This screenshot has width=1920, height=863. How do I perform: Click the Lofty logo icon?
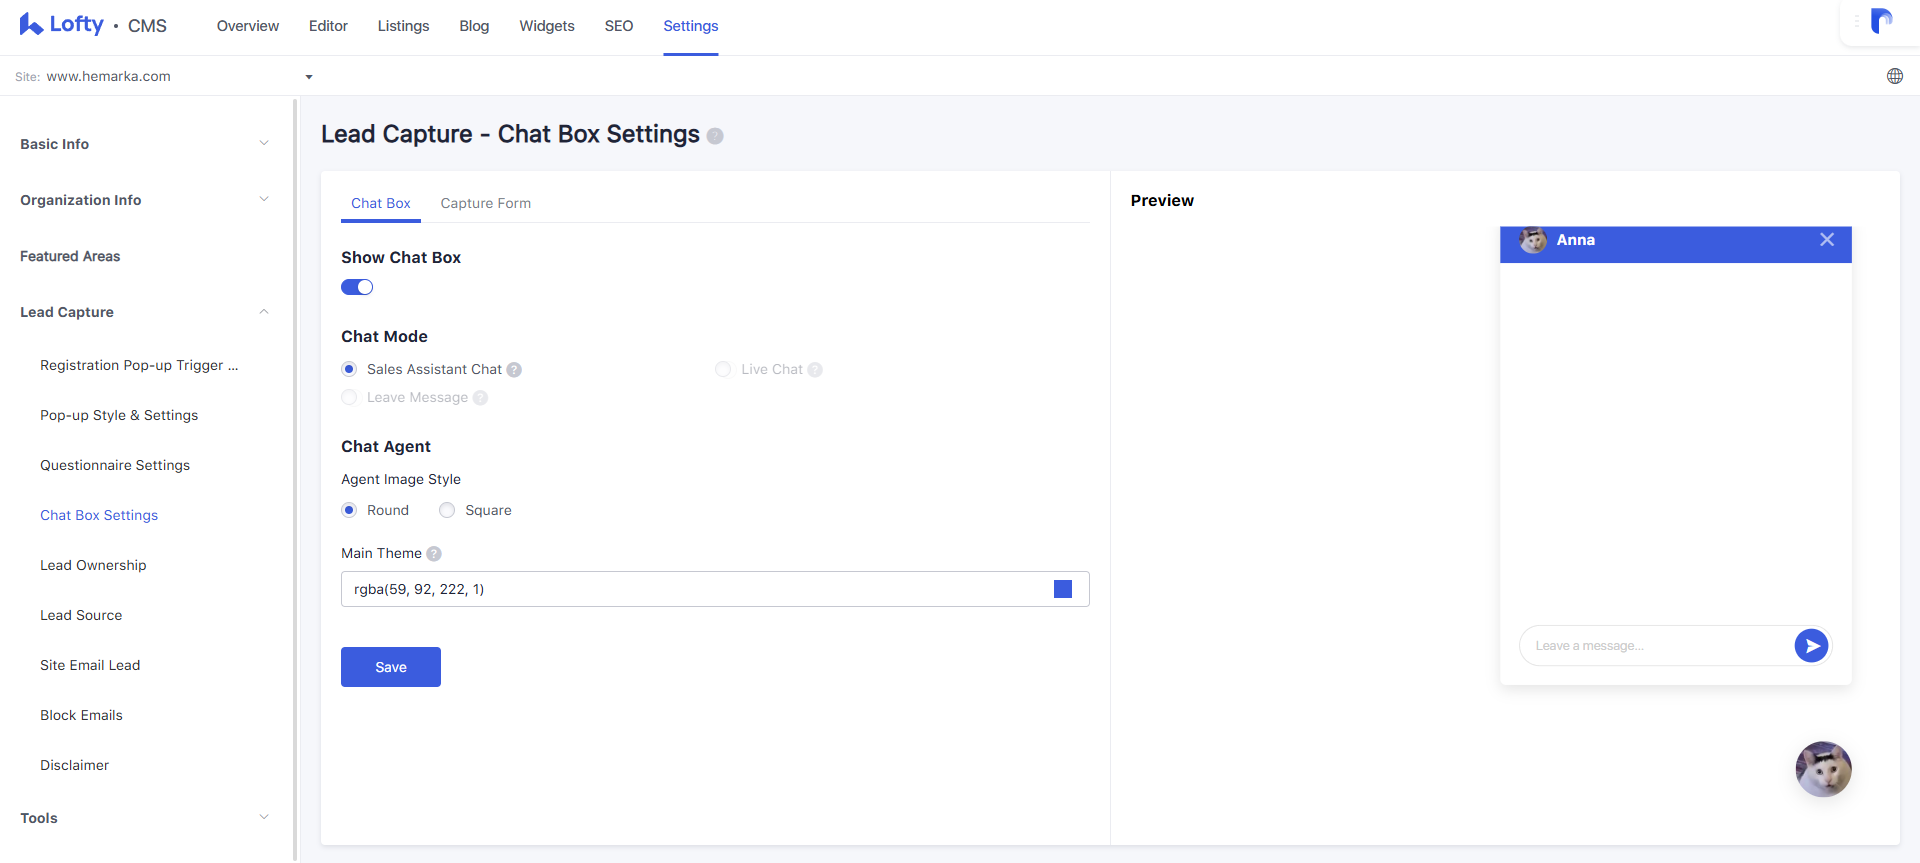(x=31, y=25)
